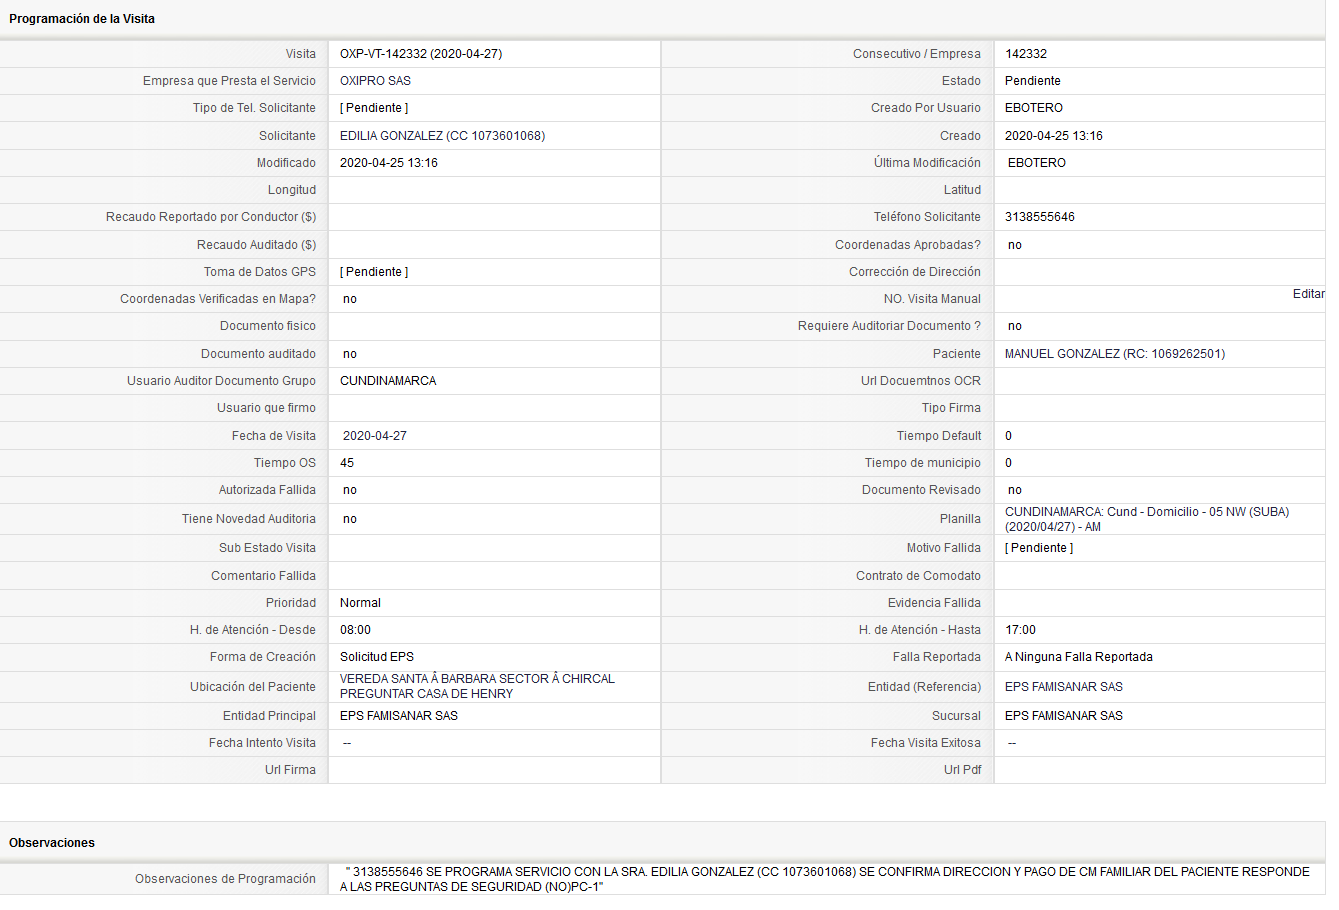
Task: Click Sucursal value EPS FAMISANAR SAS
Action: click(x=1064, y=716)
